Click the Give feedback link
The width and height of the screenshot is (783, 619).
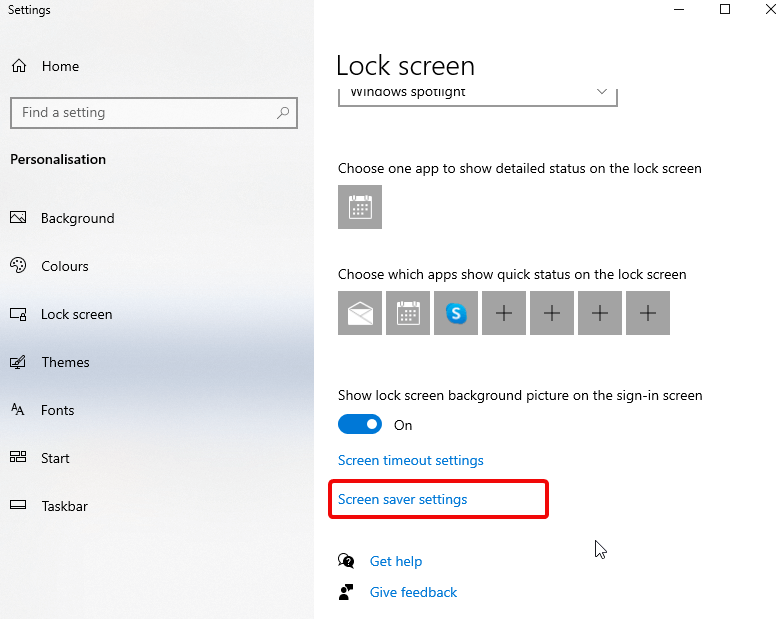pos(413,592)
